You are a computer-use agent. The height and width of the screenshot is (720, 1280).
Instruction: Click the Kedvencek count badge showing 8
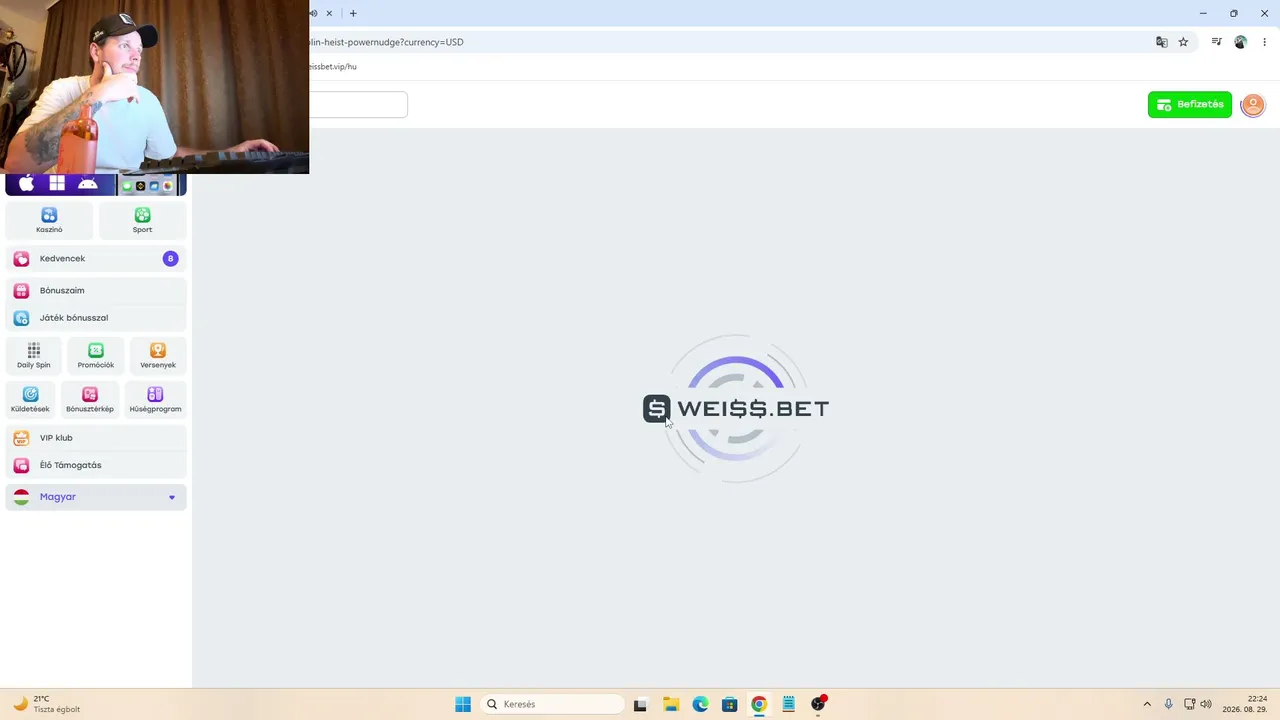pos(170,259)
